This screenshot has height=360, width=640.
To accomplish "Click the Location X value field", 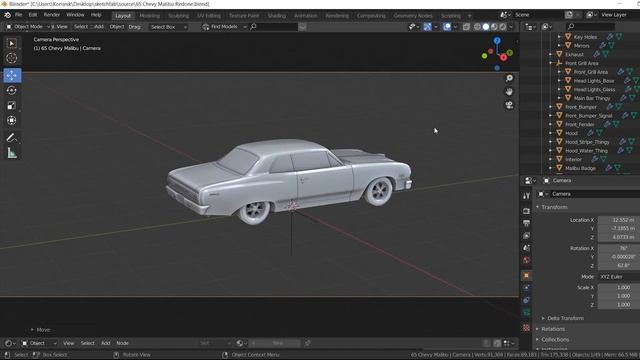I will tap(619, 220).
